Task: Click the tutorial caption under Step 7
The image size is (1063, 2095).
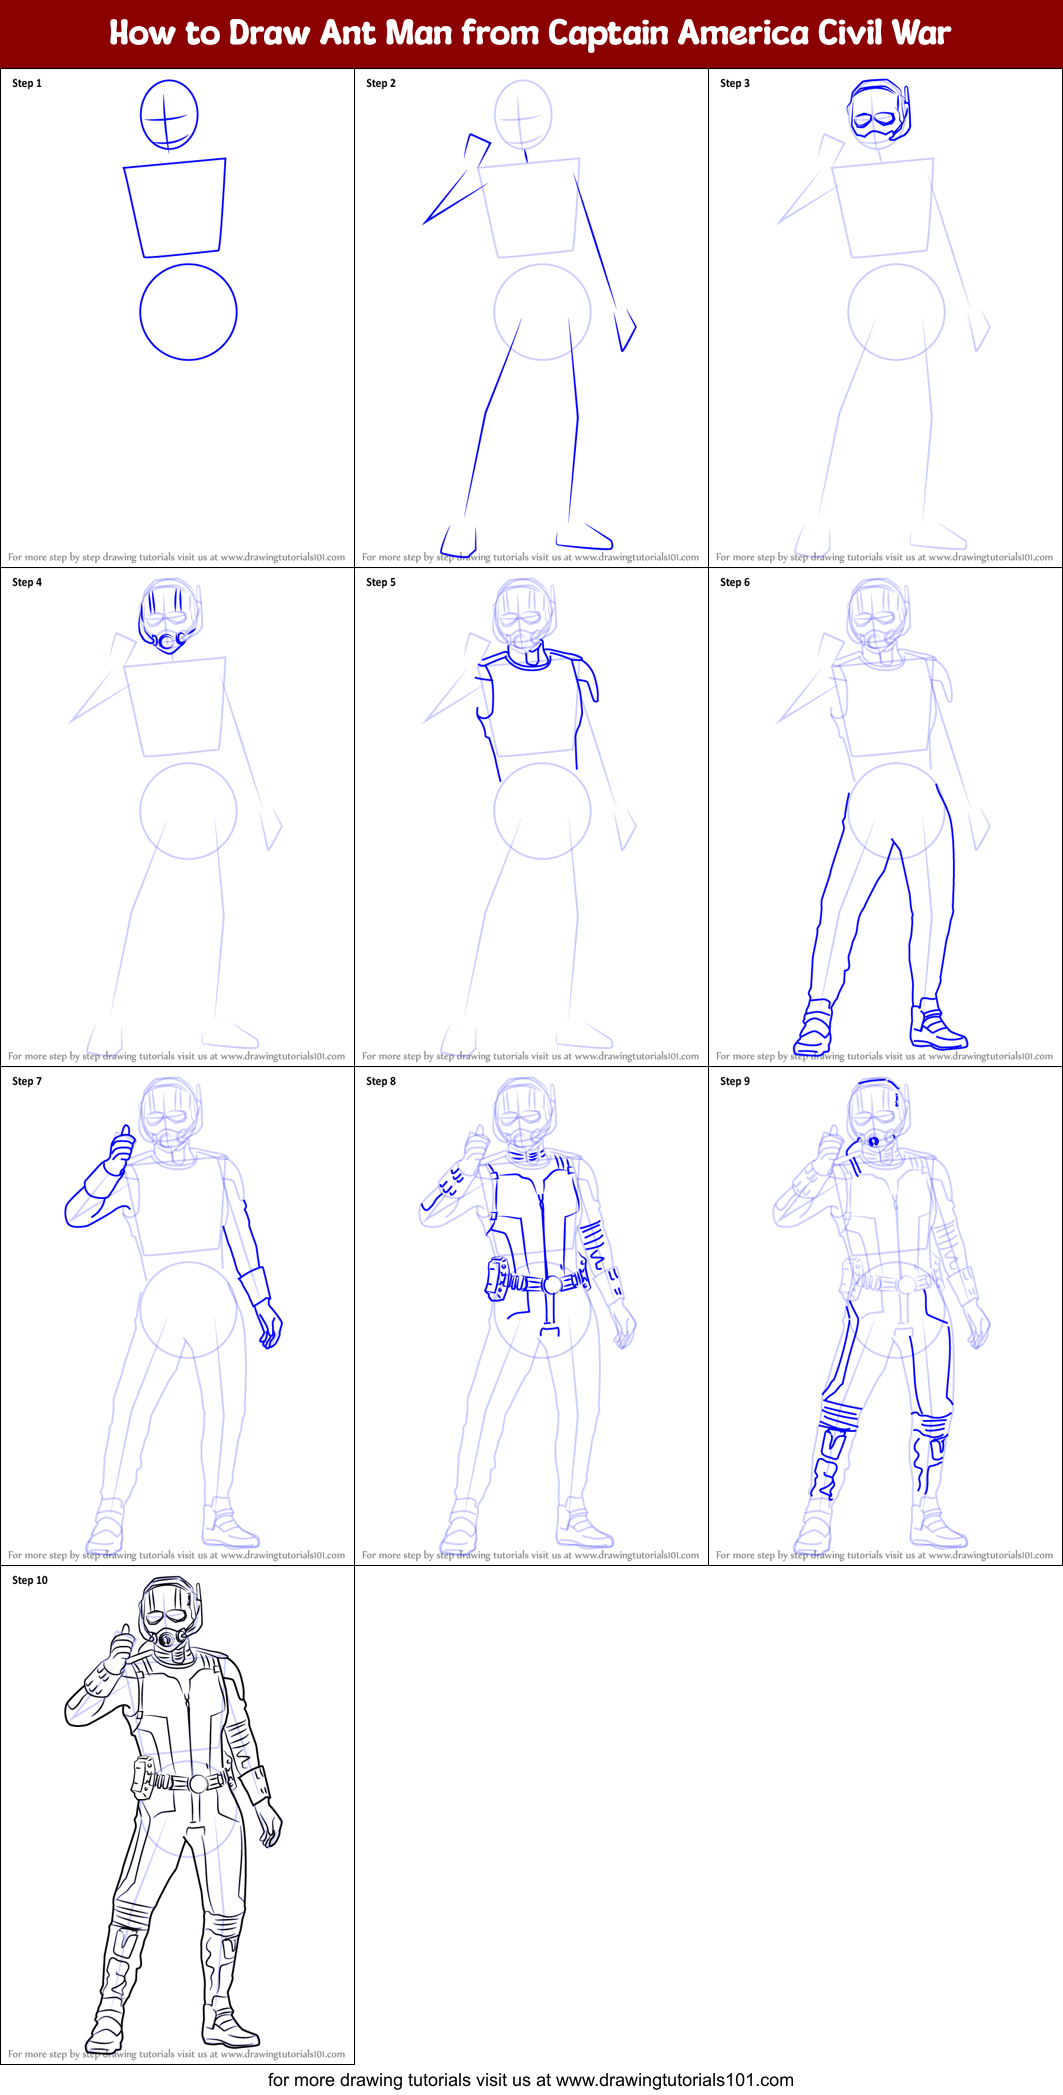Action: coord(177,1556)
